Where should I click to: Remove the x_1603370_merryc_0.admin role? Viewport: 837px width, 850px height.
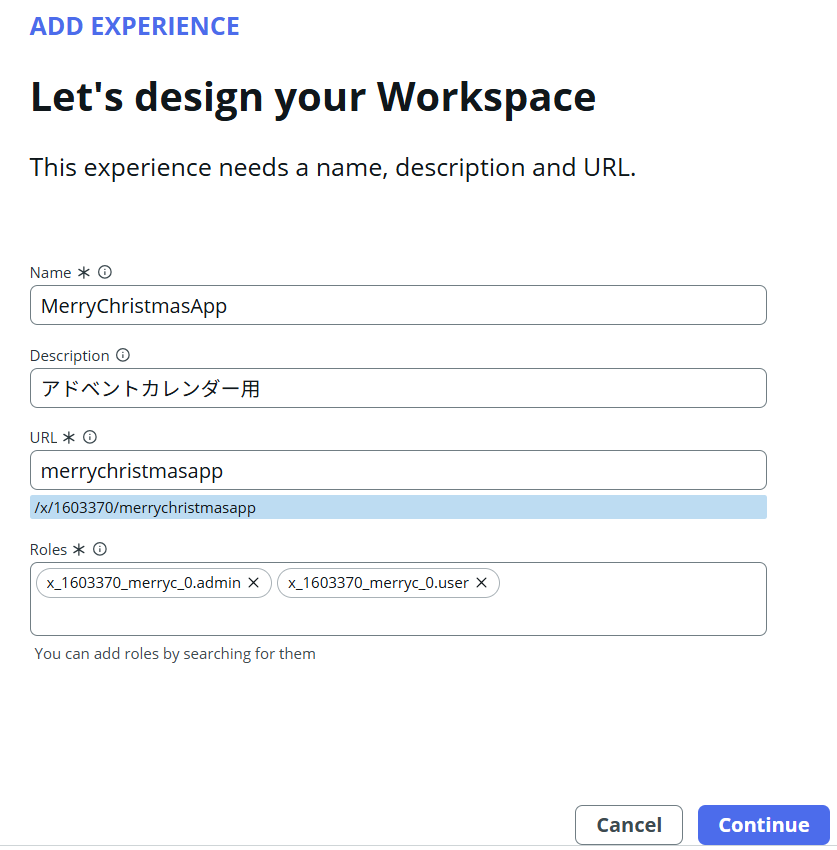(x=254, y=583)
